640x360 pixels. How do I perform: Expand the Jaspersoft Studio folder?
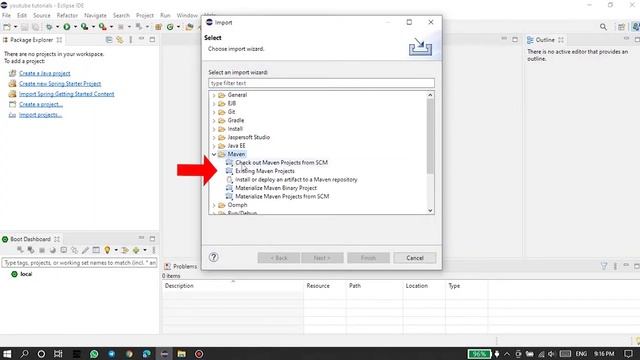tap(214, 138)
